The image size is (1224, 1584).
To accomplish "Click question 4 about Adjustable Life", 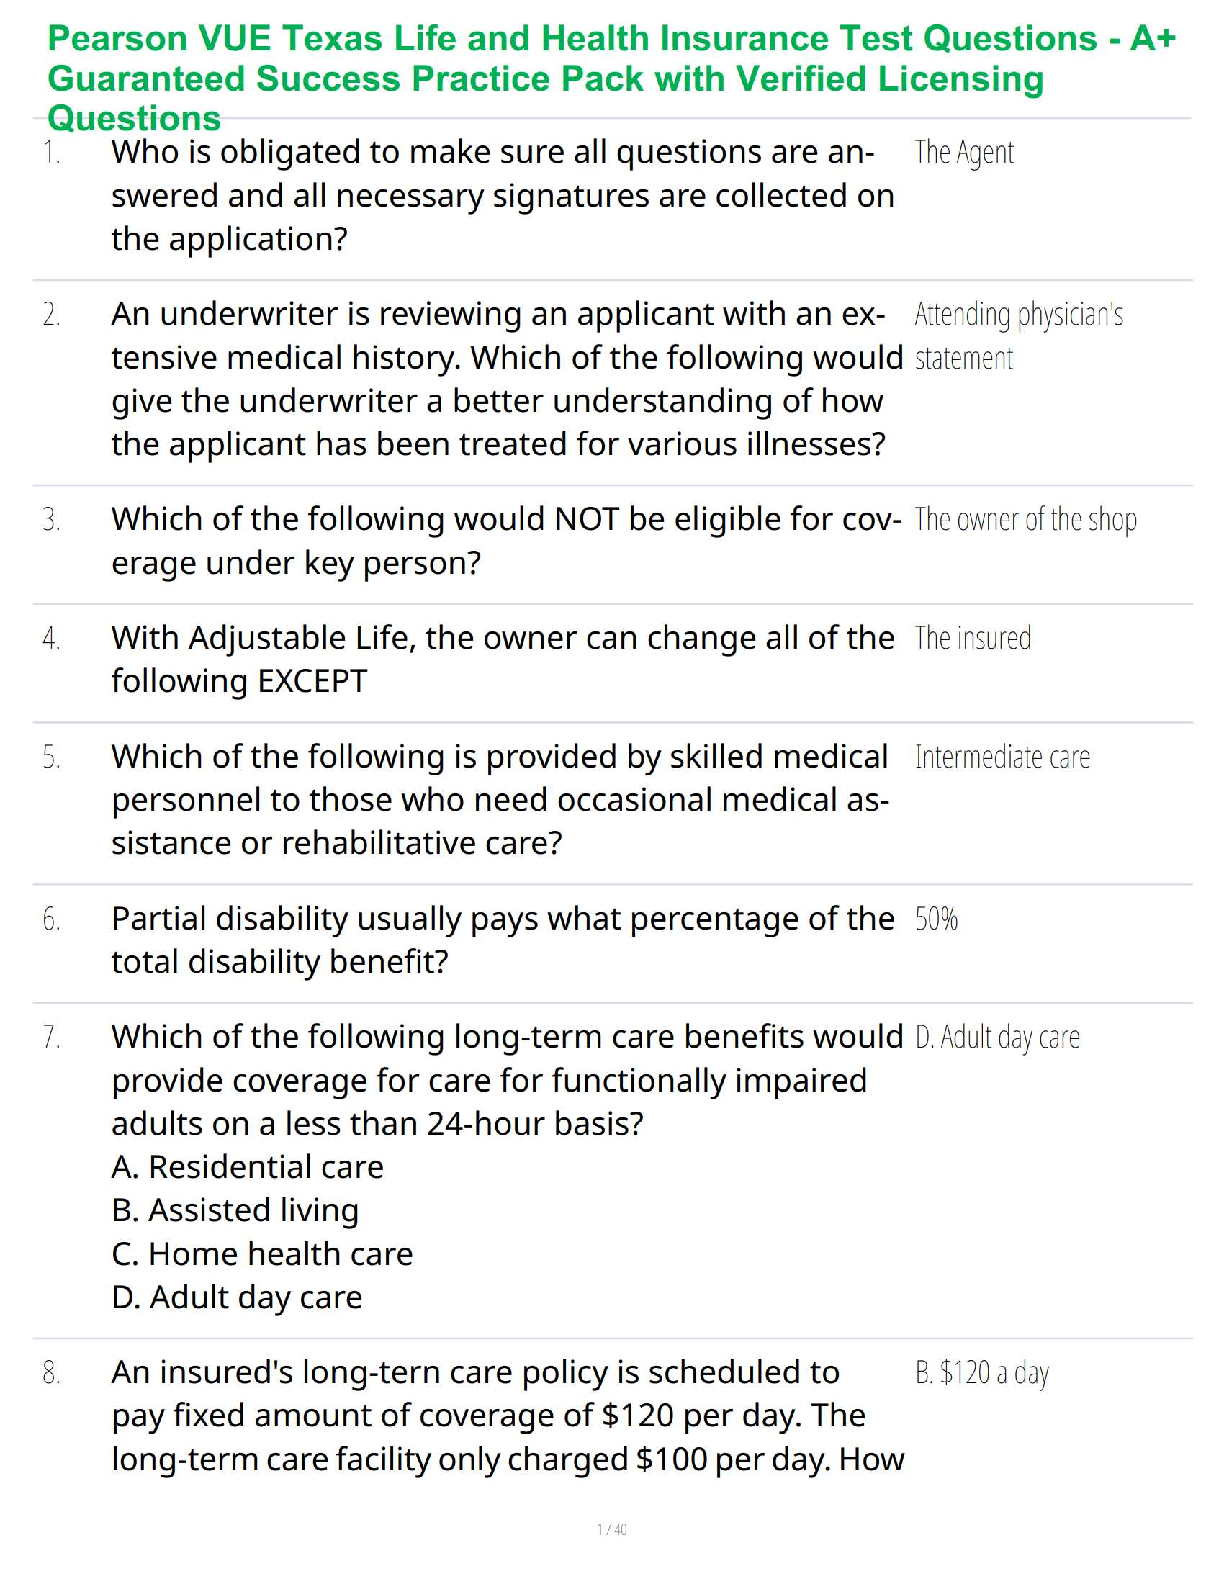I will pyautogui.click(x=502, y=659).
